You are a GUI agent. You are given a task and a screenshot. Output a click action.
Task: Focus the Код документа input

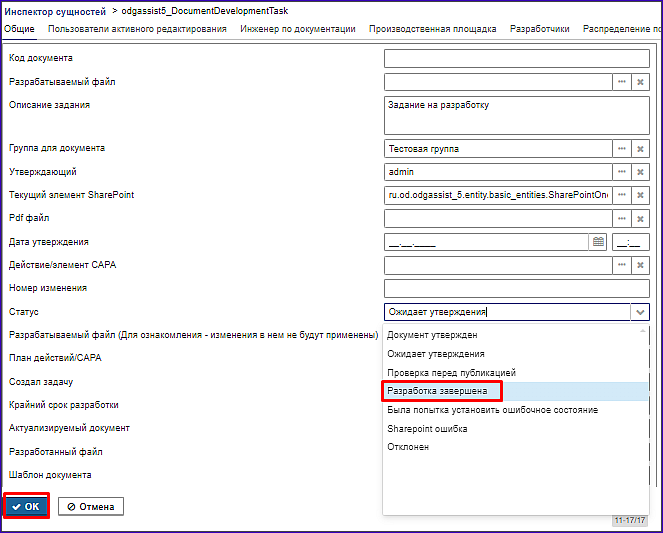click(x=517, y=58)
